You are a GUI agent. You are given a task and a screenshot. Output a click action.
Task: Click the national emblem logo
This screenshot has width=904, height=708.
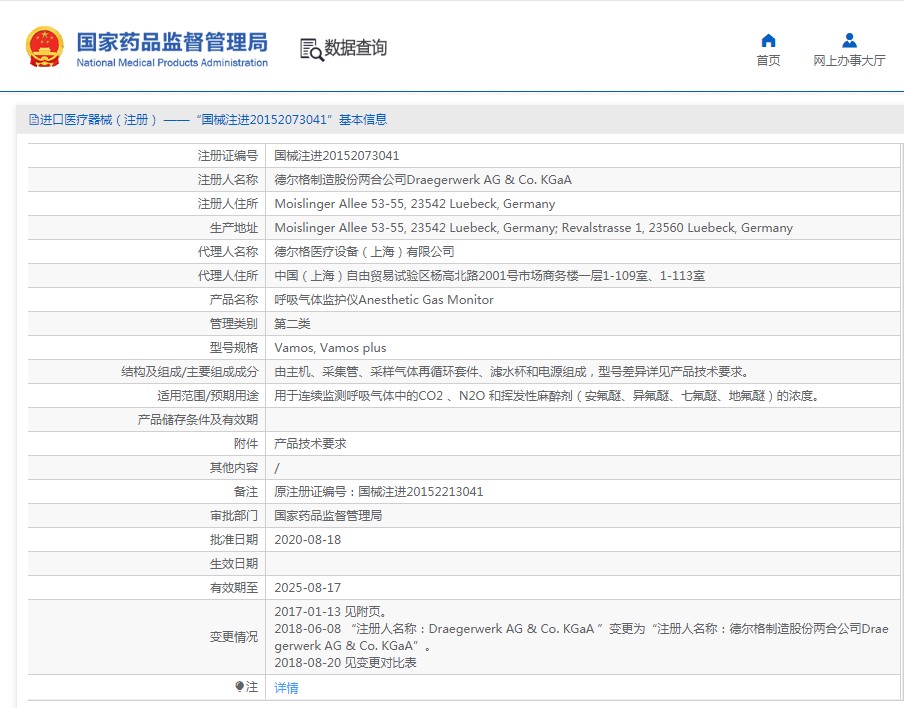[x=44, y=47]
